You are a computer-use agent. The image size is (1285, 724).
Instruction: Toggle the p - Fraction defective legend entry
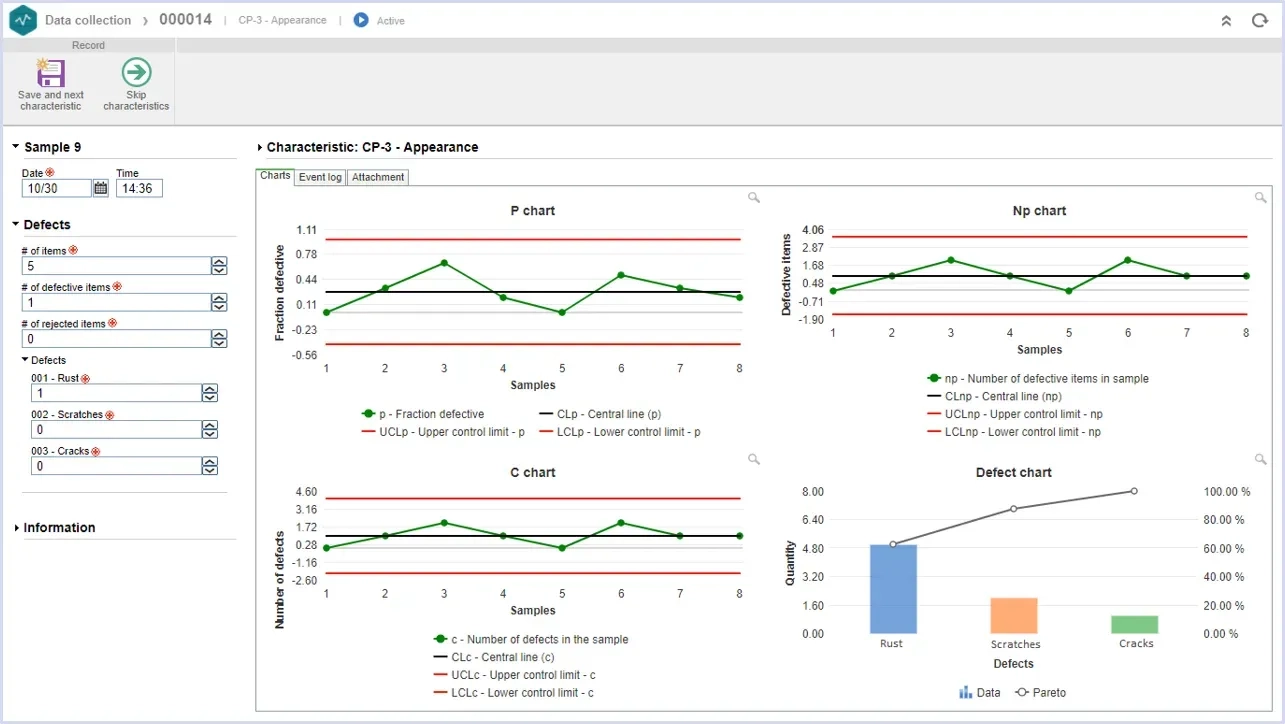(x=422, y=414)
